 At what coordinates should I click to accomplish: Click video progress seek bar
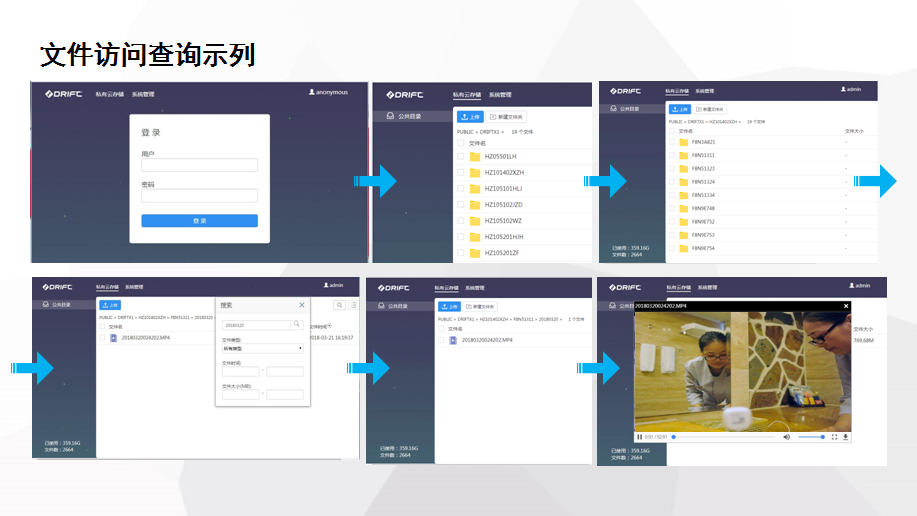[x=725, y=437]
